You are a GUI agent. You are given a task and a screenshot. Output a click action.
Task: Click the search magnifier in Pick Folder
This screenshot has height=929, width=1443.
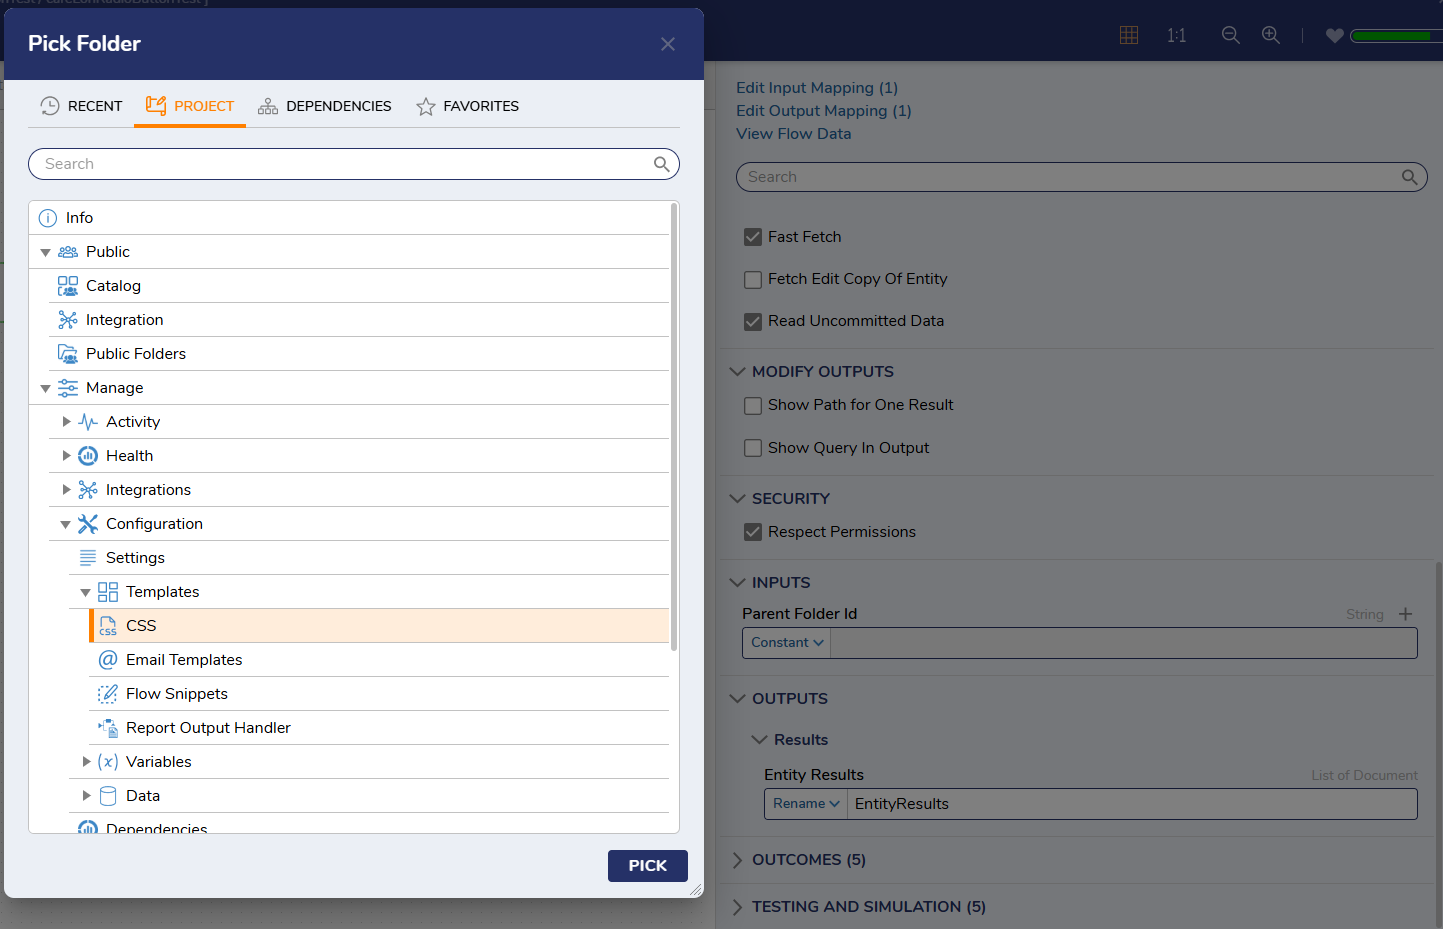pos(661,164)
